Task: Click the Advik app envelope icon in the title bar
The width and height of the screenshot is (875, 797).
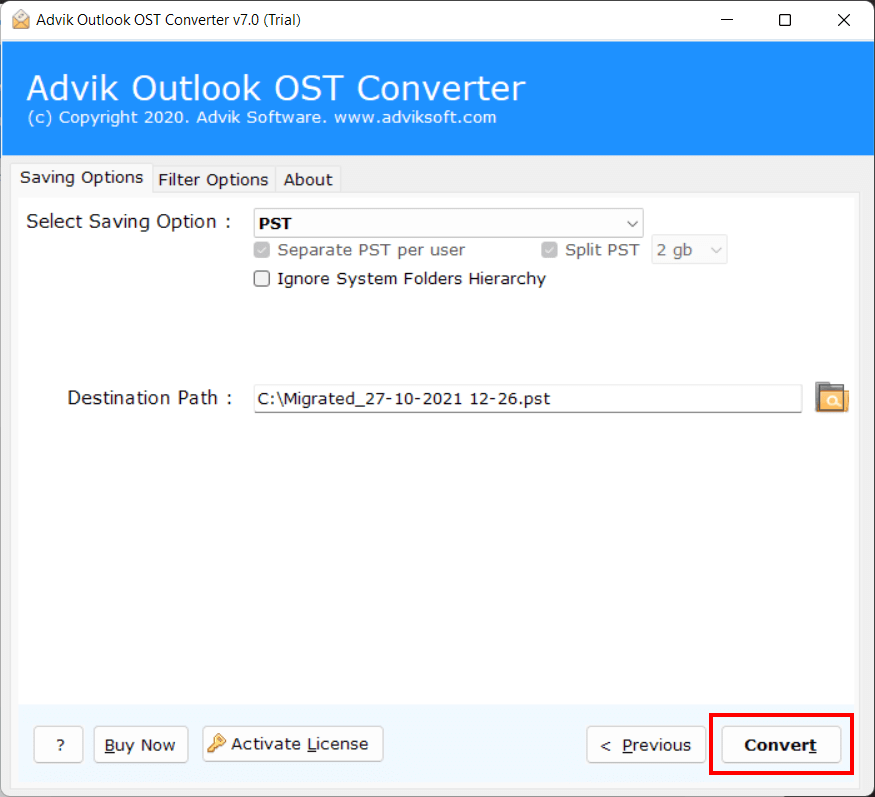Action: (21, 20)
